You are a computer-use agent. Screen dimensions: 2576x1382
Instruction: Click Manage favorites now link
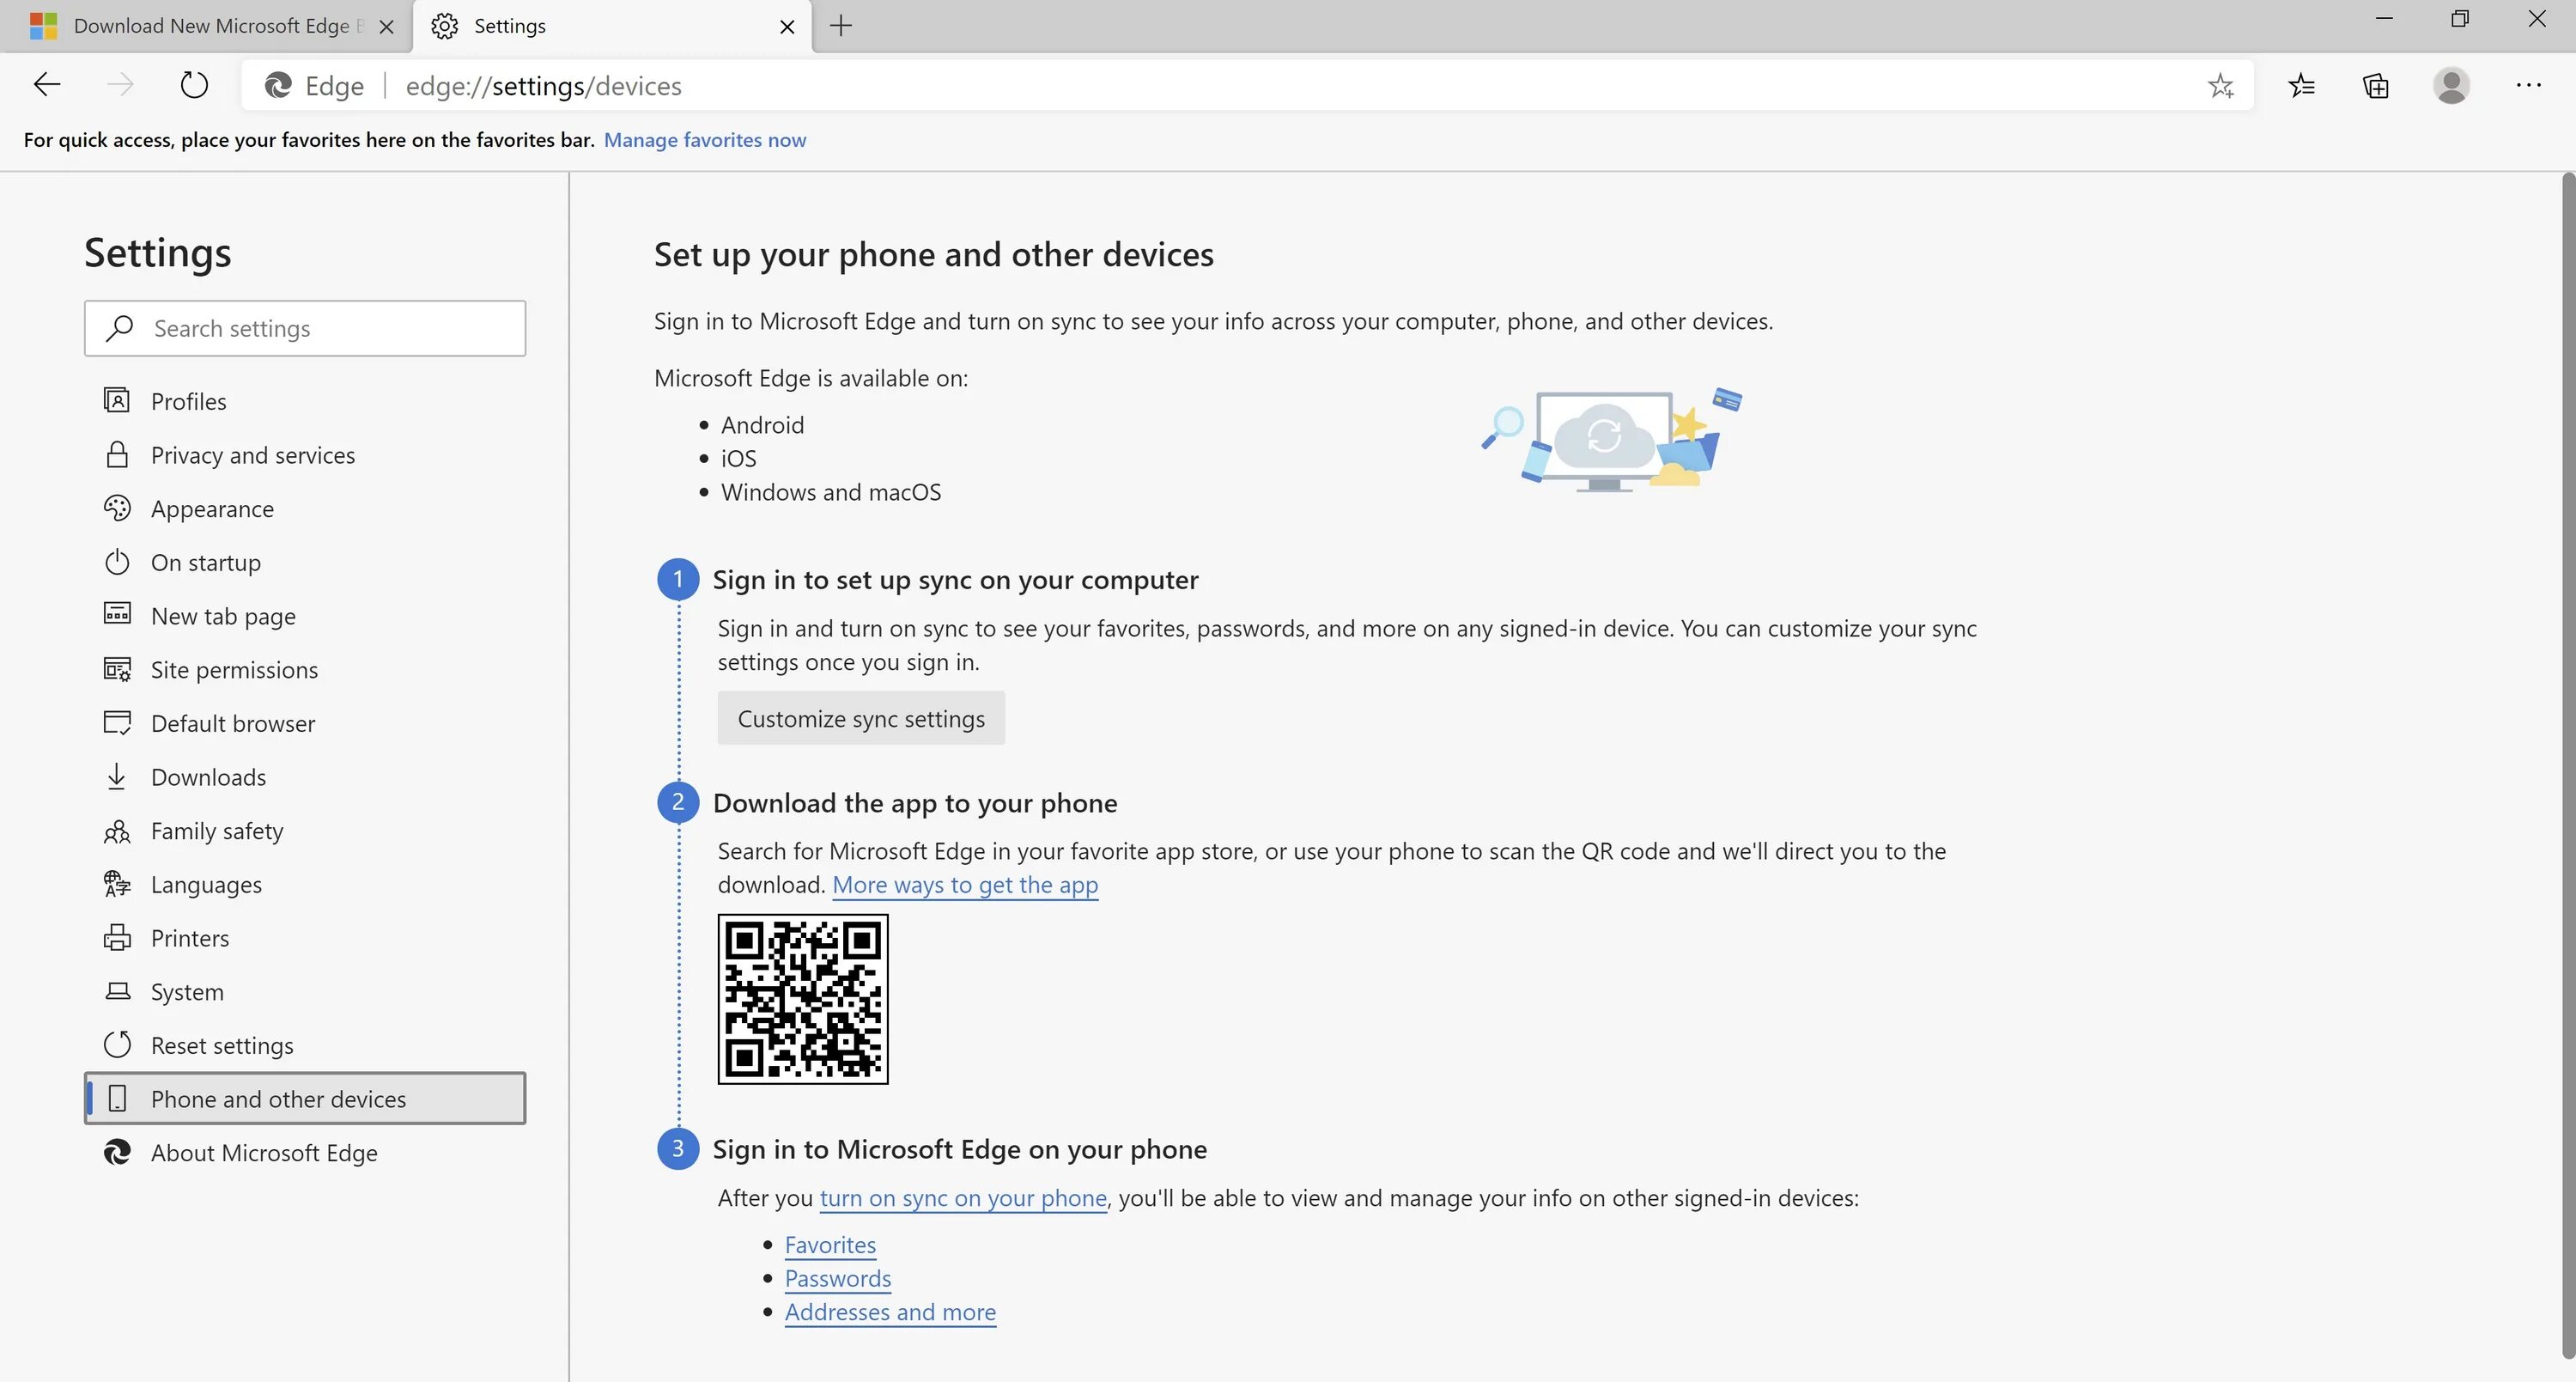pyautogui.click(x=705, y=140)
